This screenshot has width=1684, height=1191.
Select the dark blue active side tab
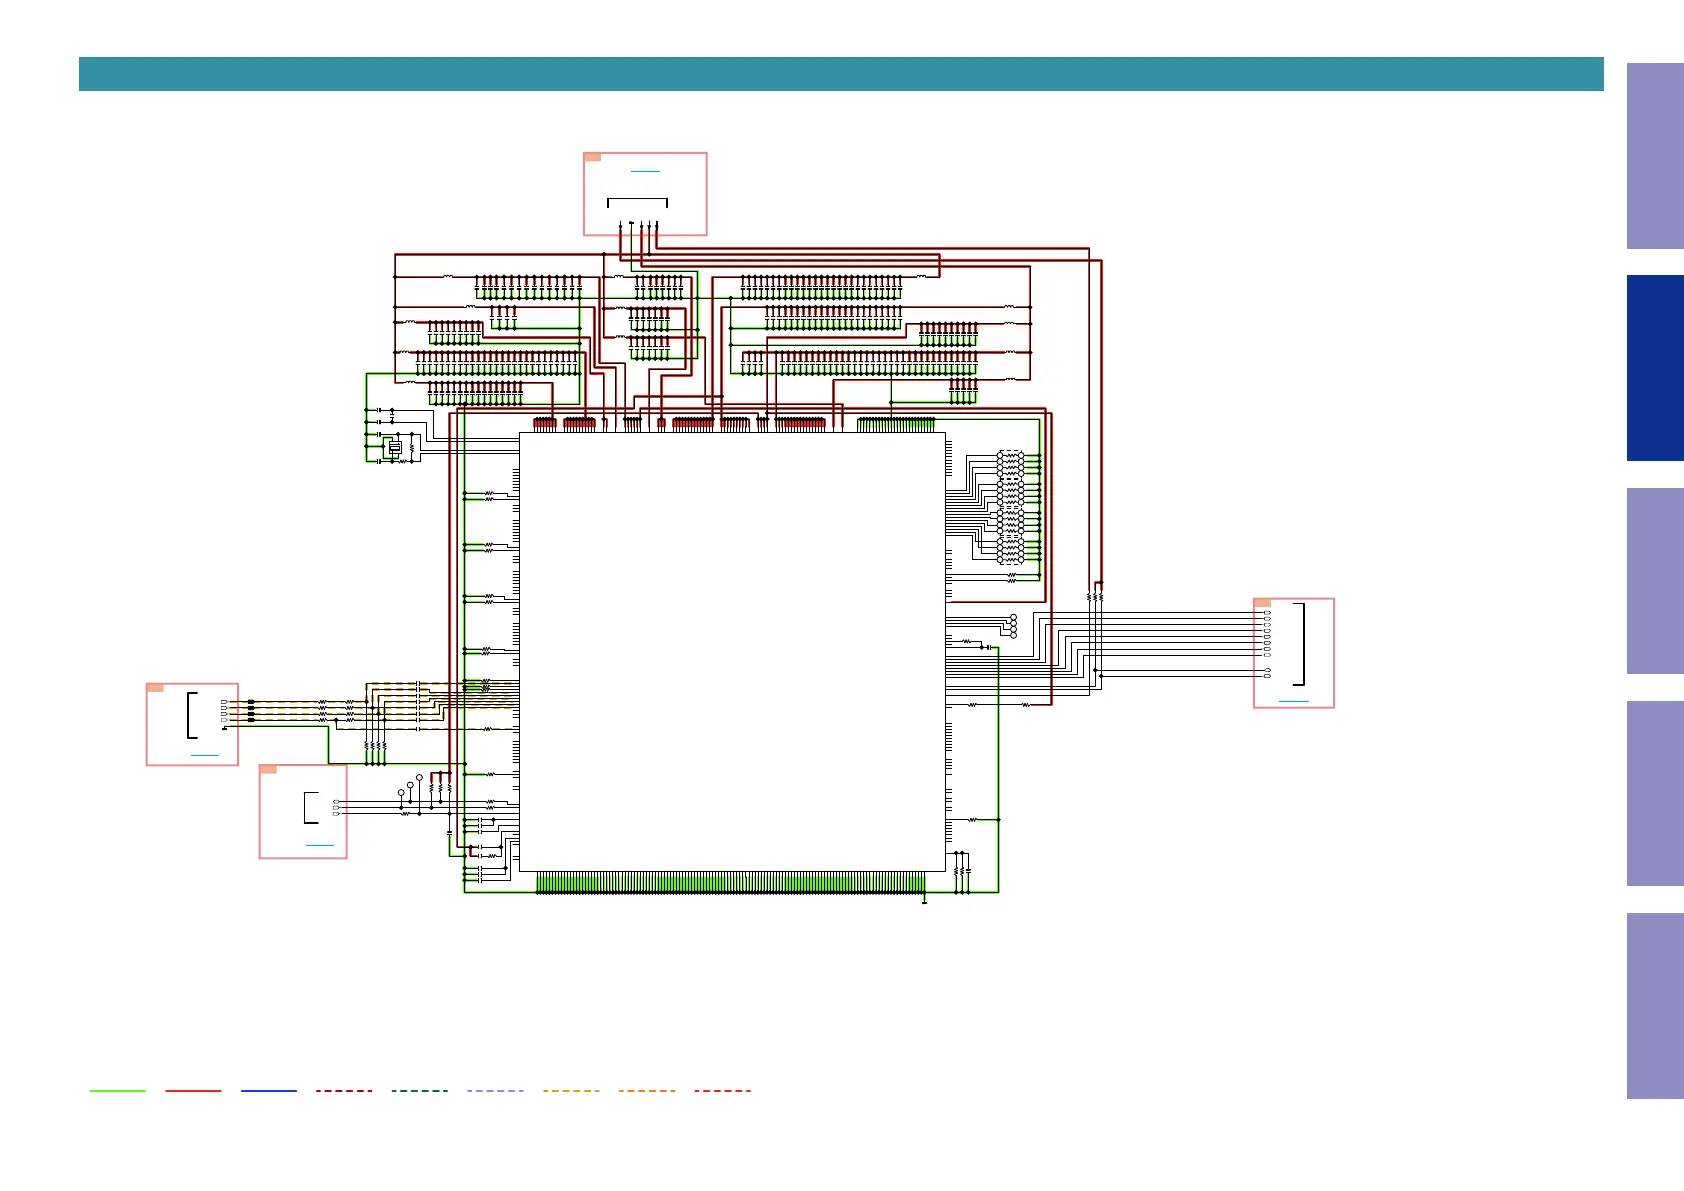coord(1655,368)
